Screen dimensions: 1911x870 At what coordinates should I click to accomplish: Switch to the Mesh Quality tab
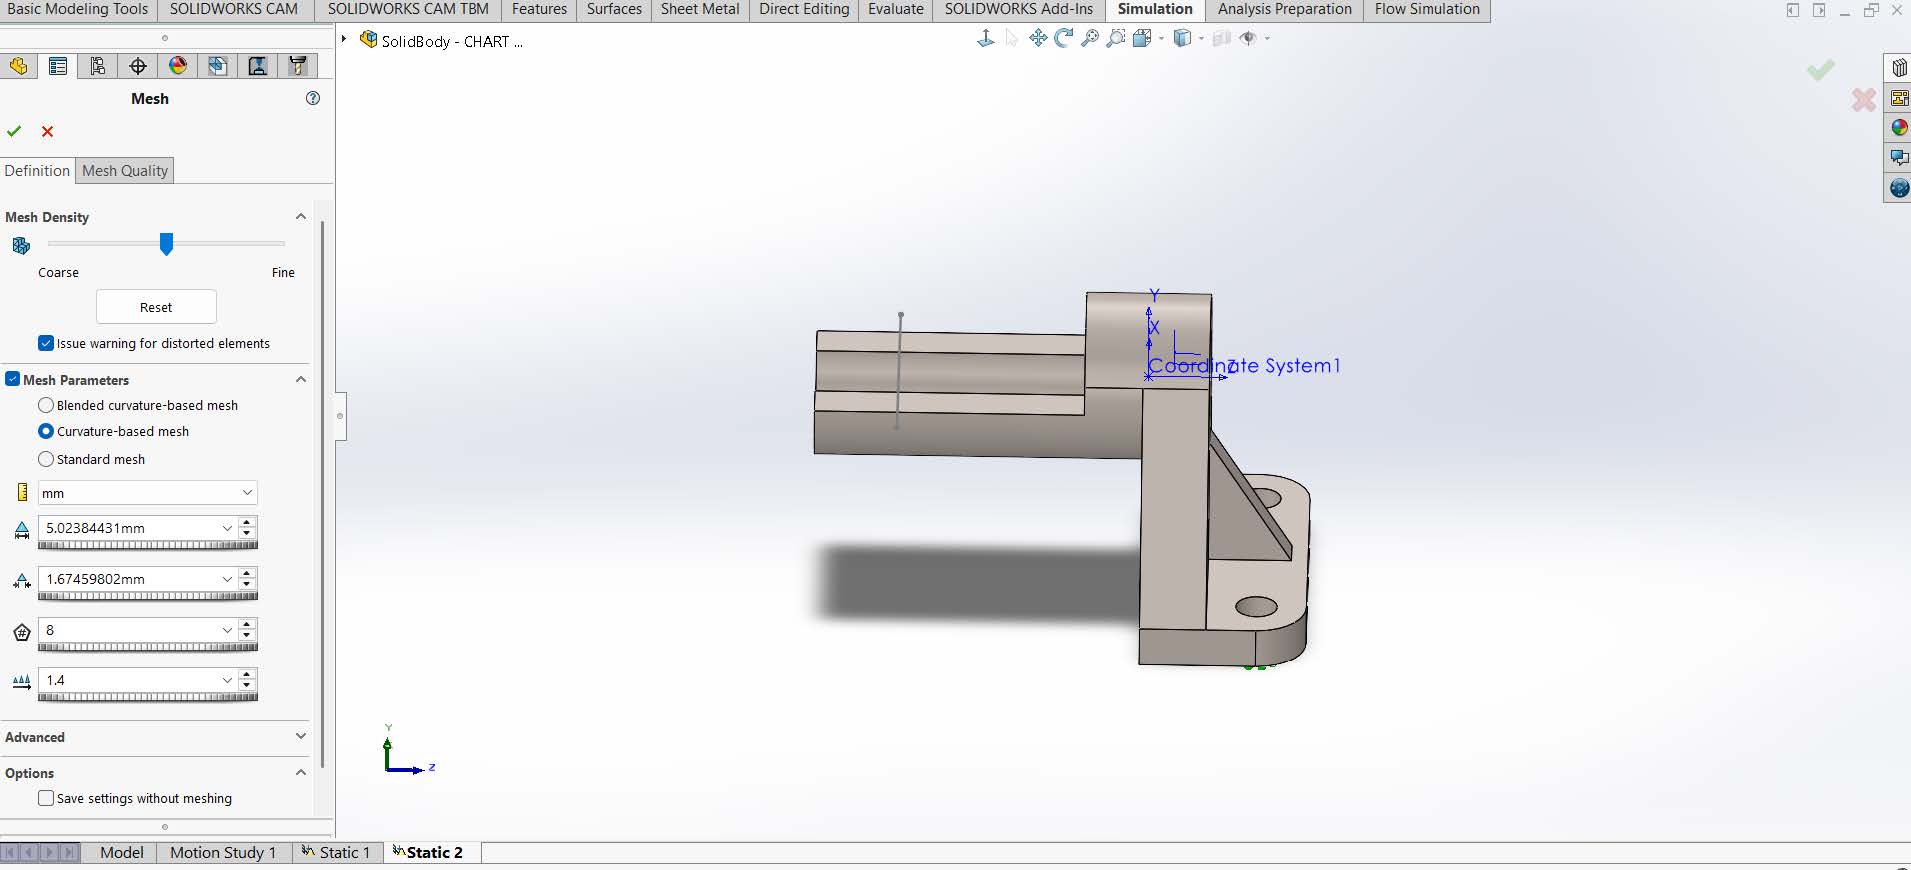click(125, 171)
